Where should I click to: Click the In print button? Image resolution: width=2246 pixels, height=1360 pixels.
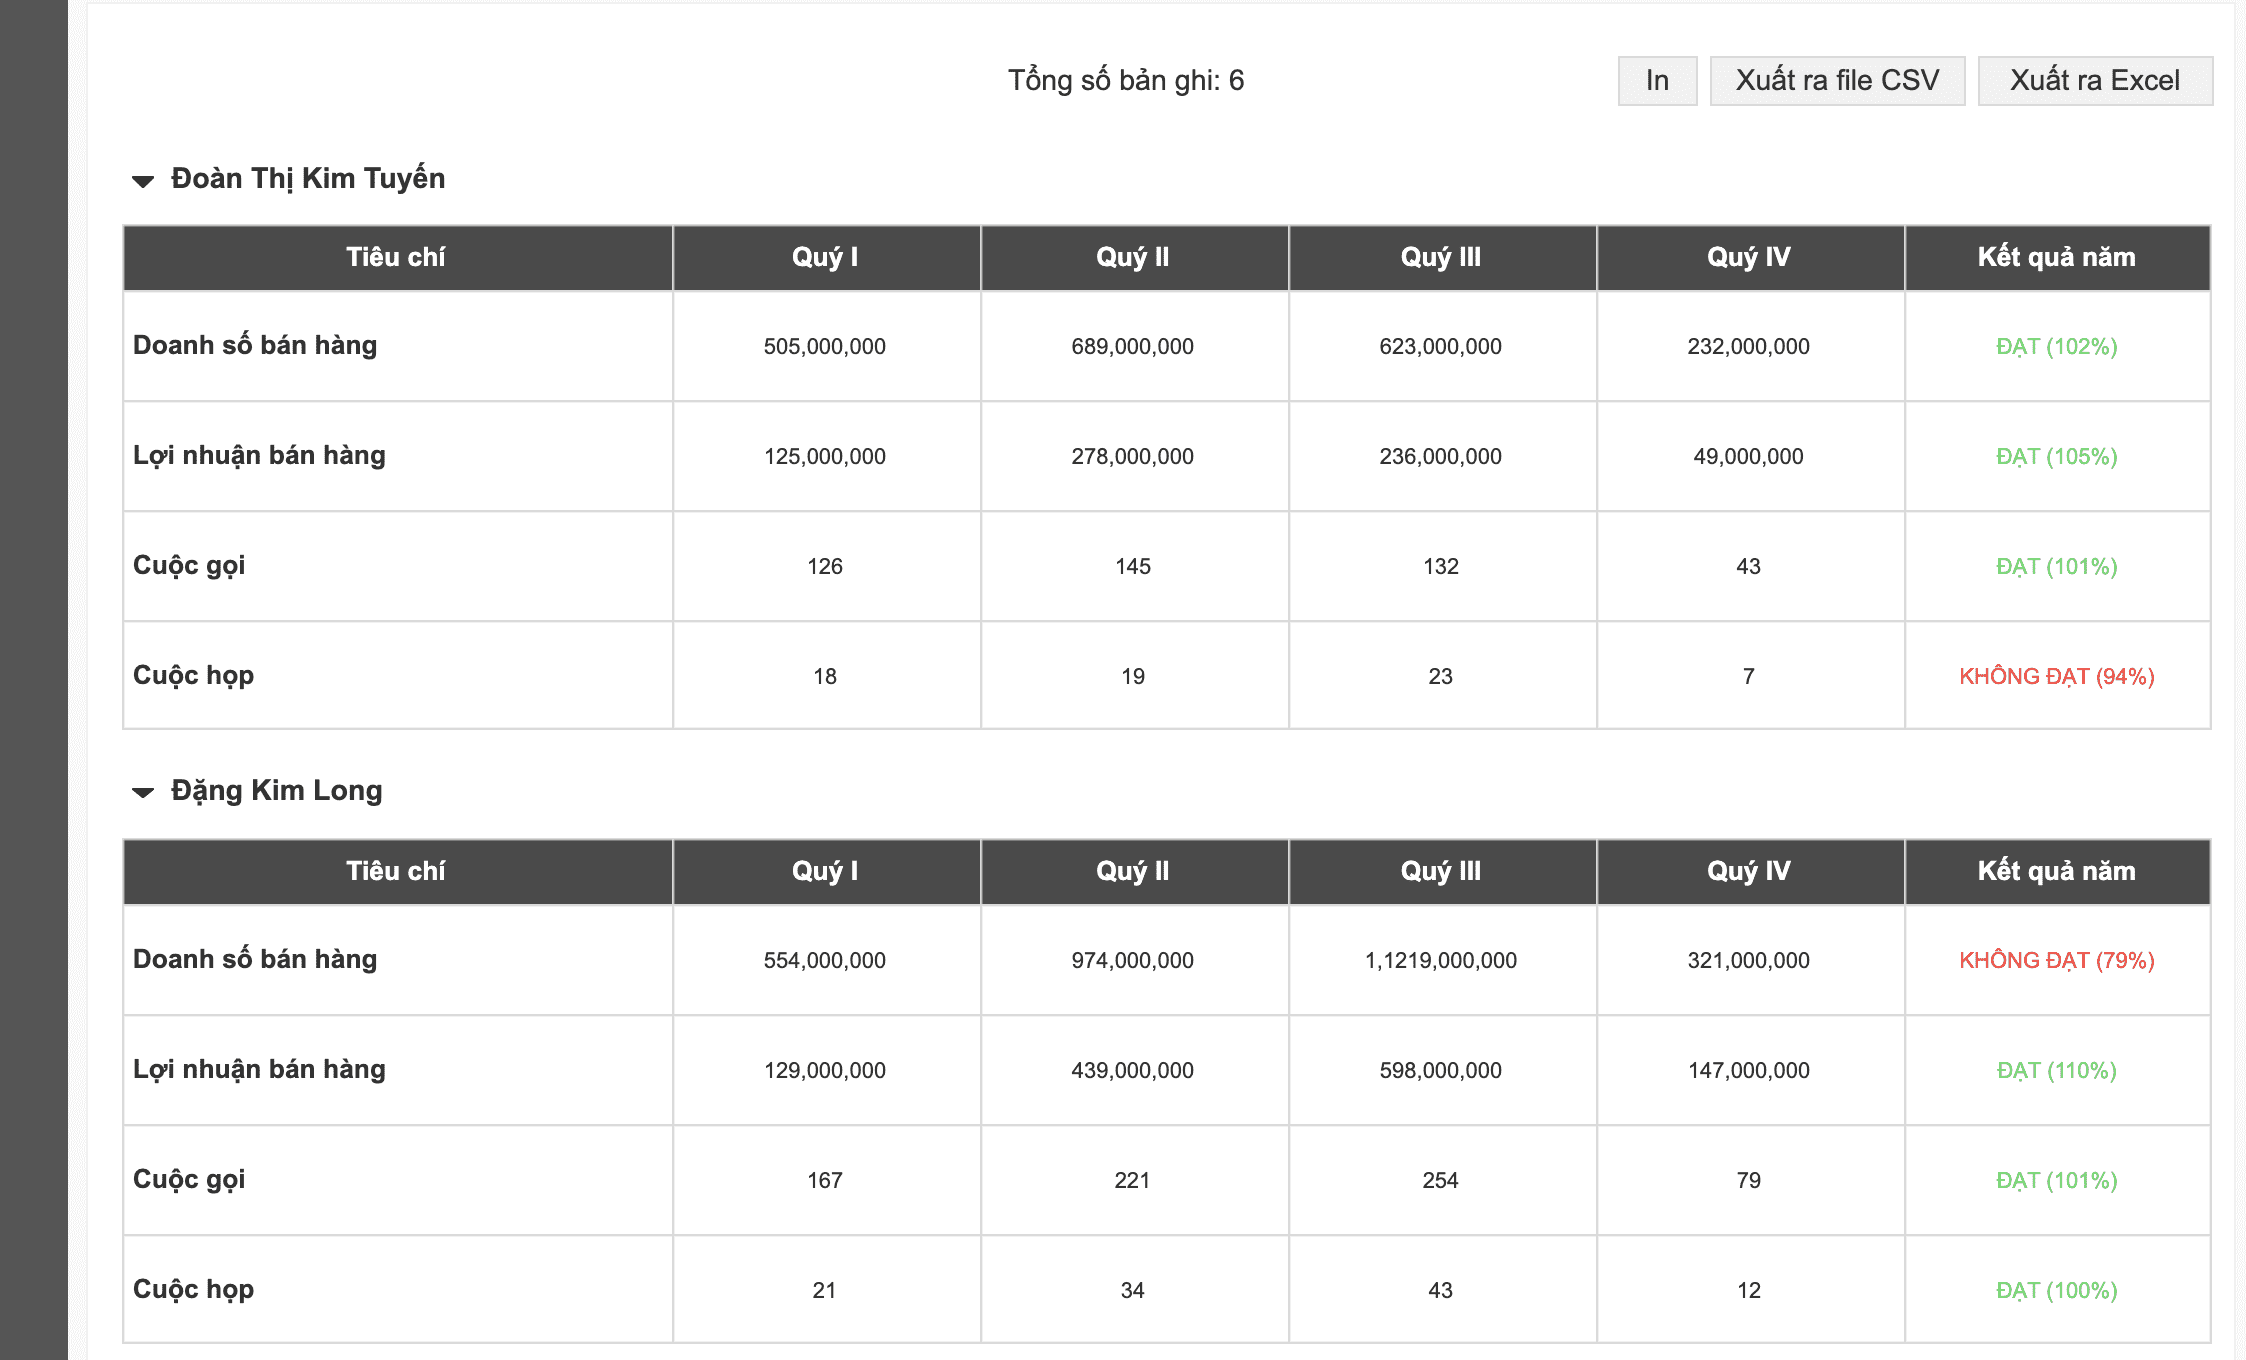coord(1657,80)
